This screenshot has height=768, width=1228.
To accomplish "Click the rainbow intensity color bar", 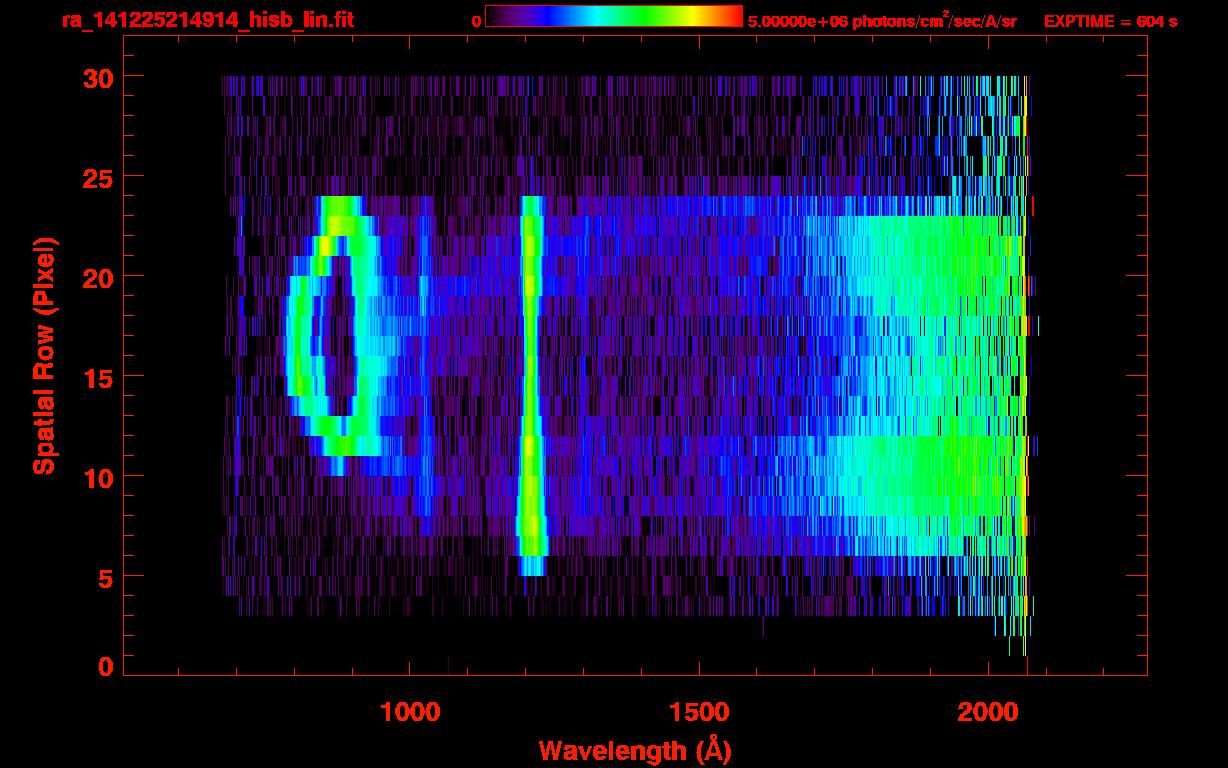I will pos(614,16).
